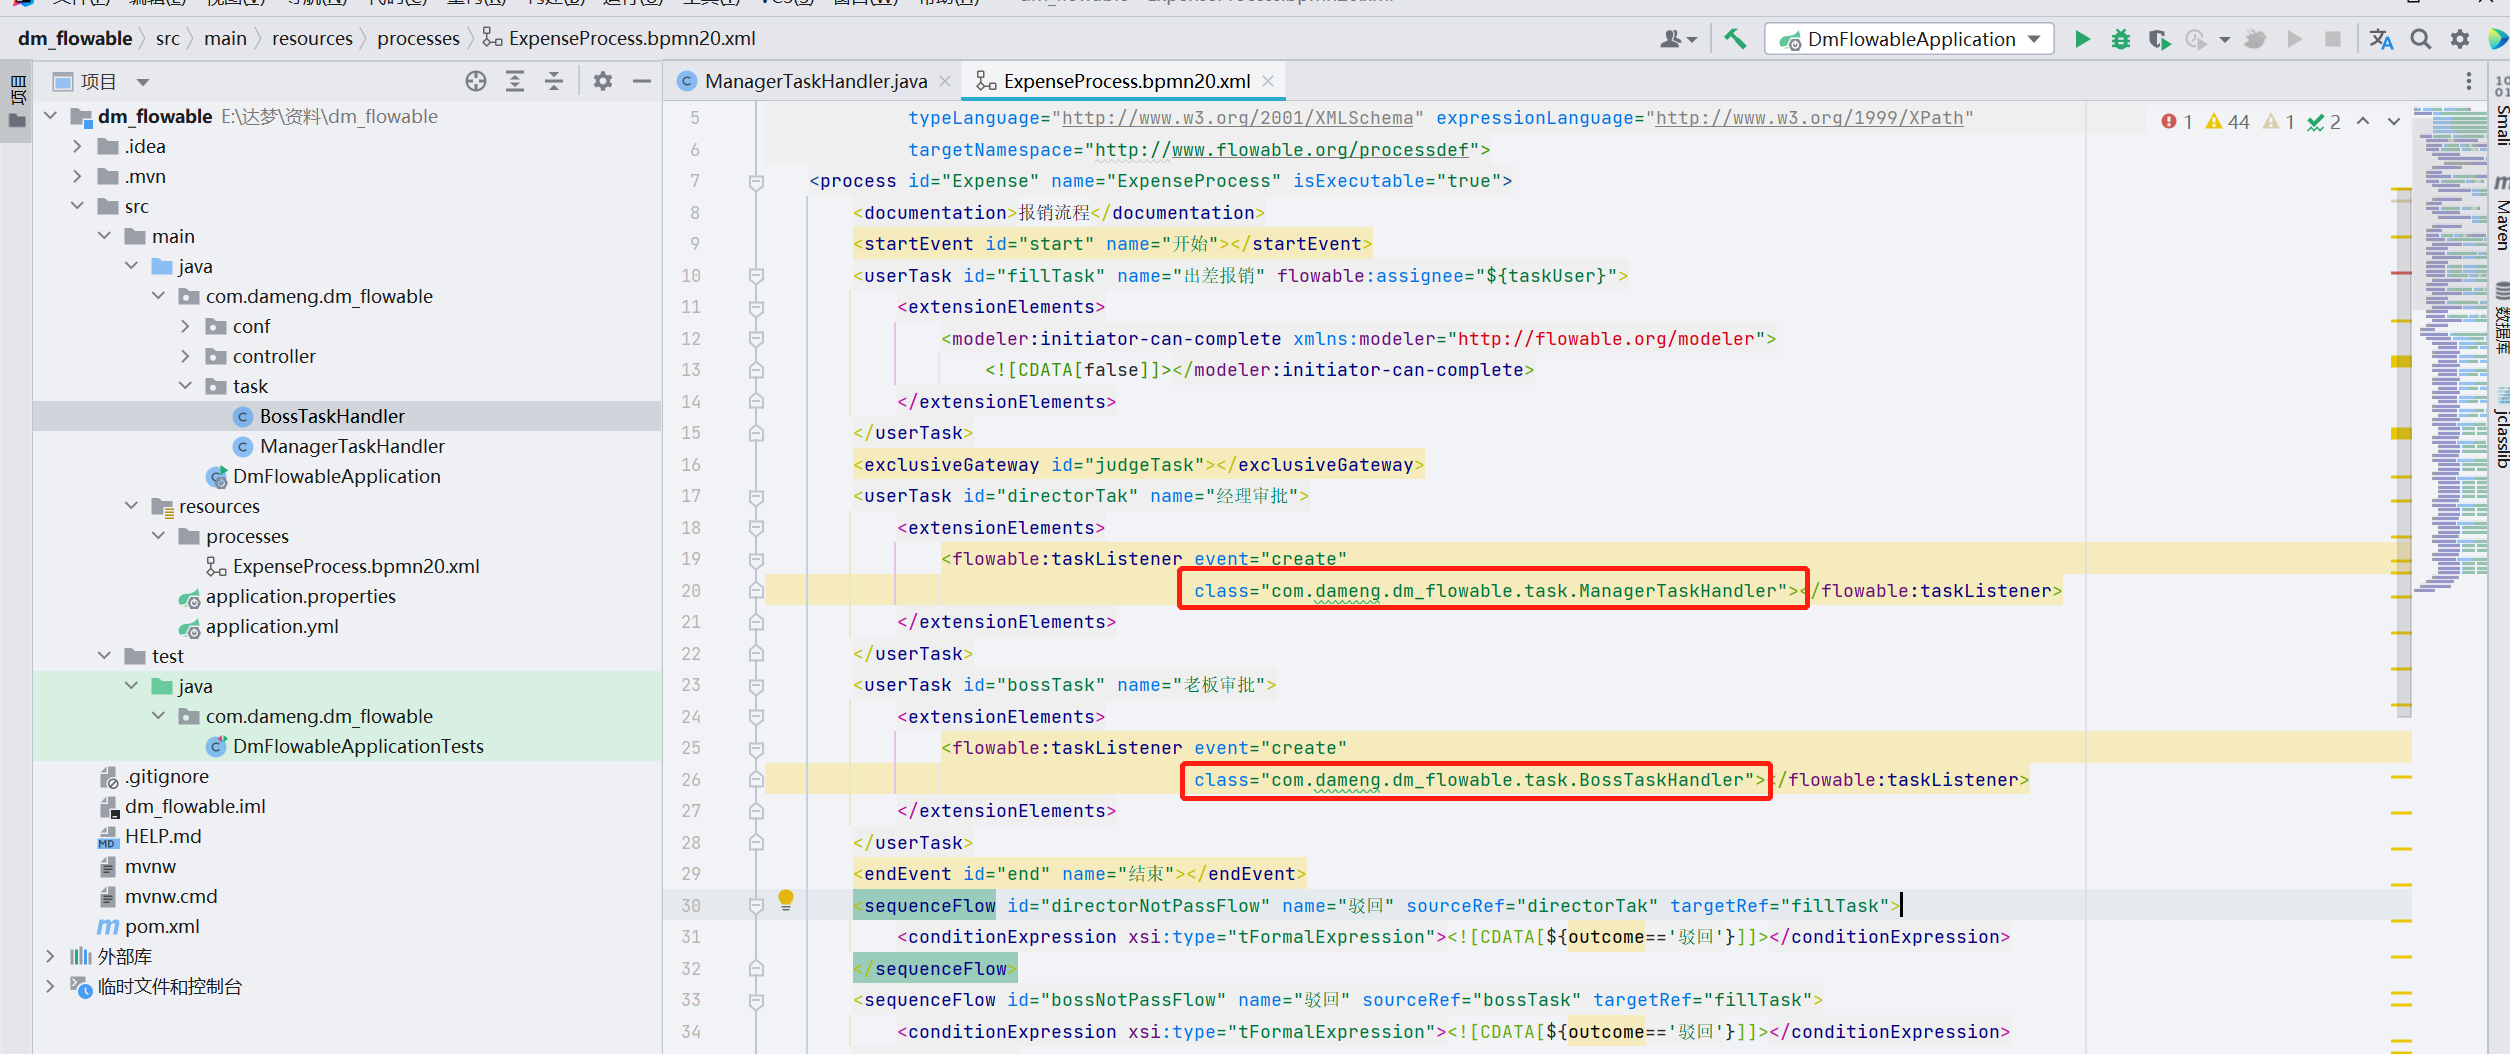This screenshot has width=2510, height=1054.
Task: Close the ManagerTaskHandler.java tab
Action: click(945, 81)
